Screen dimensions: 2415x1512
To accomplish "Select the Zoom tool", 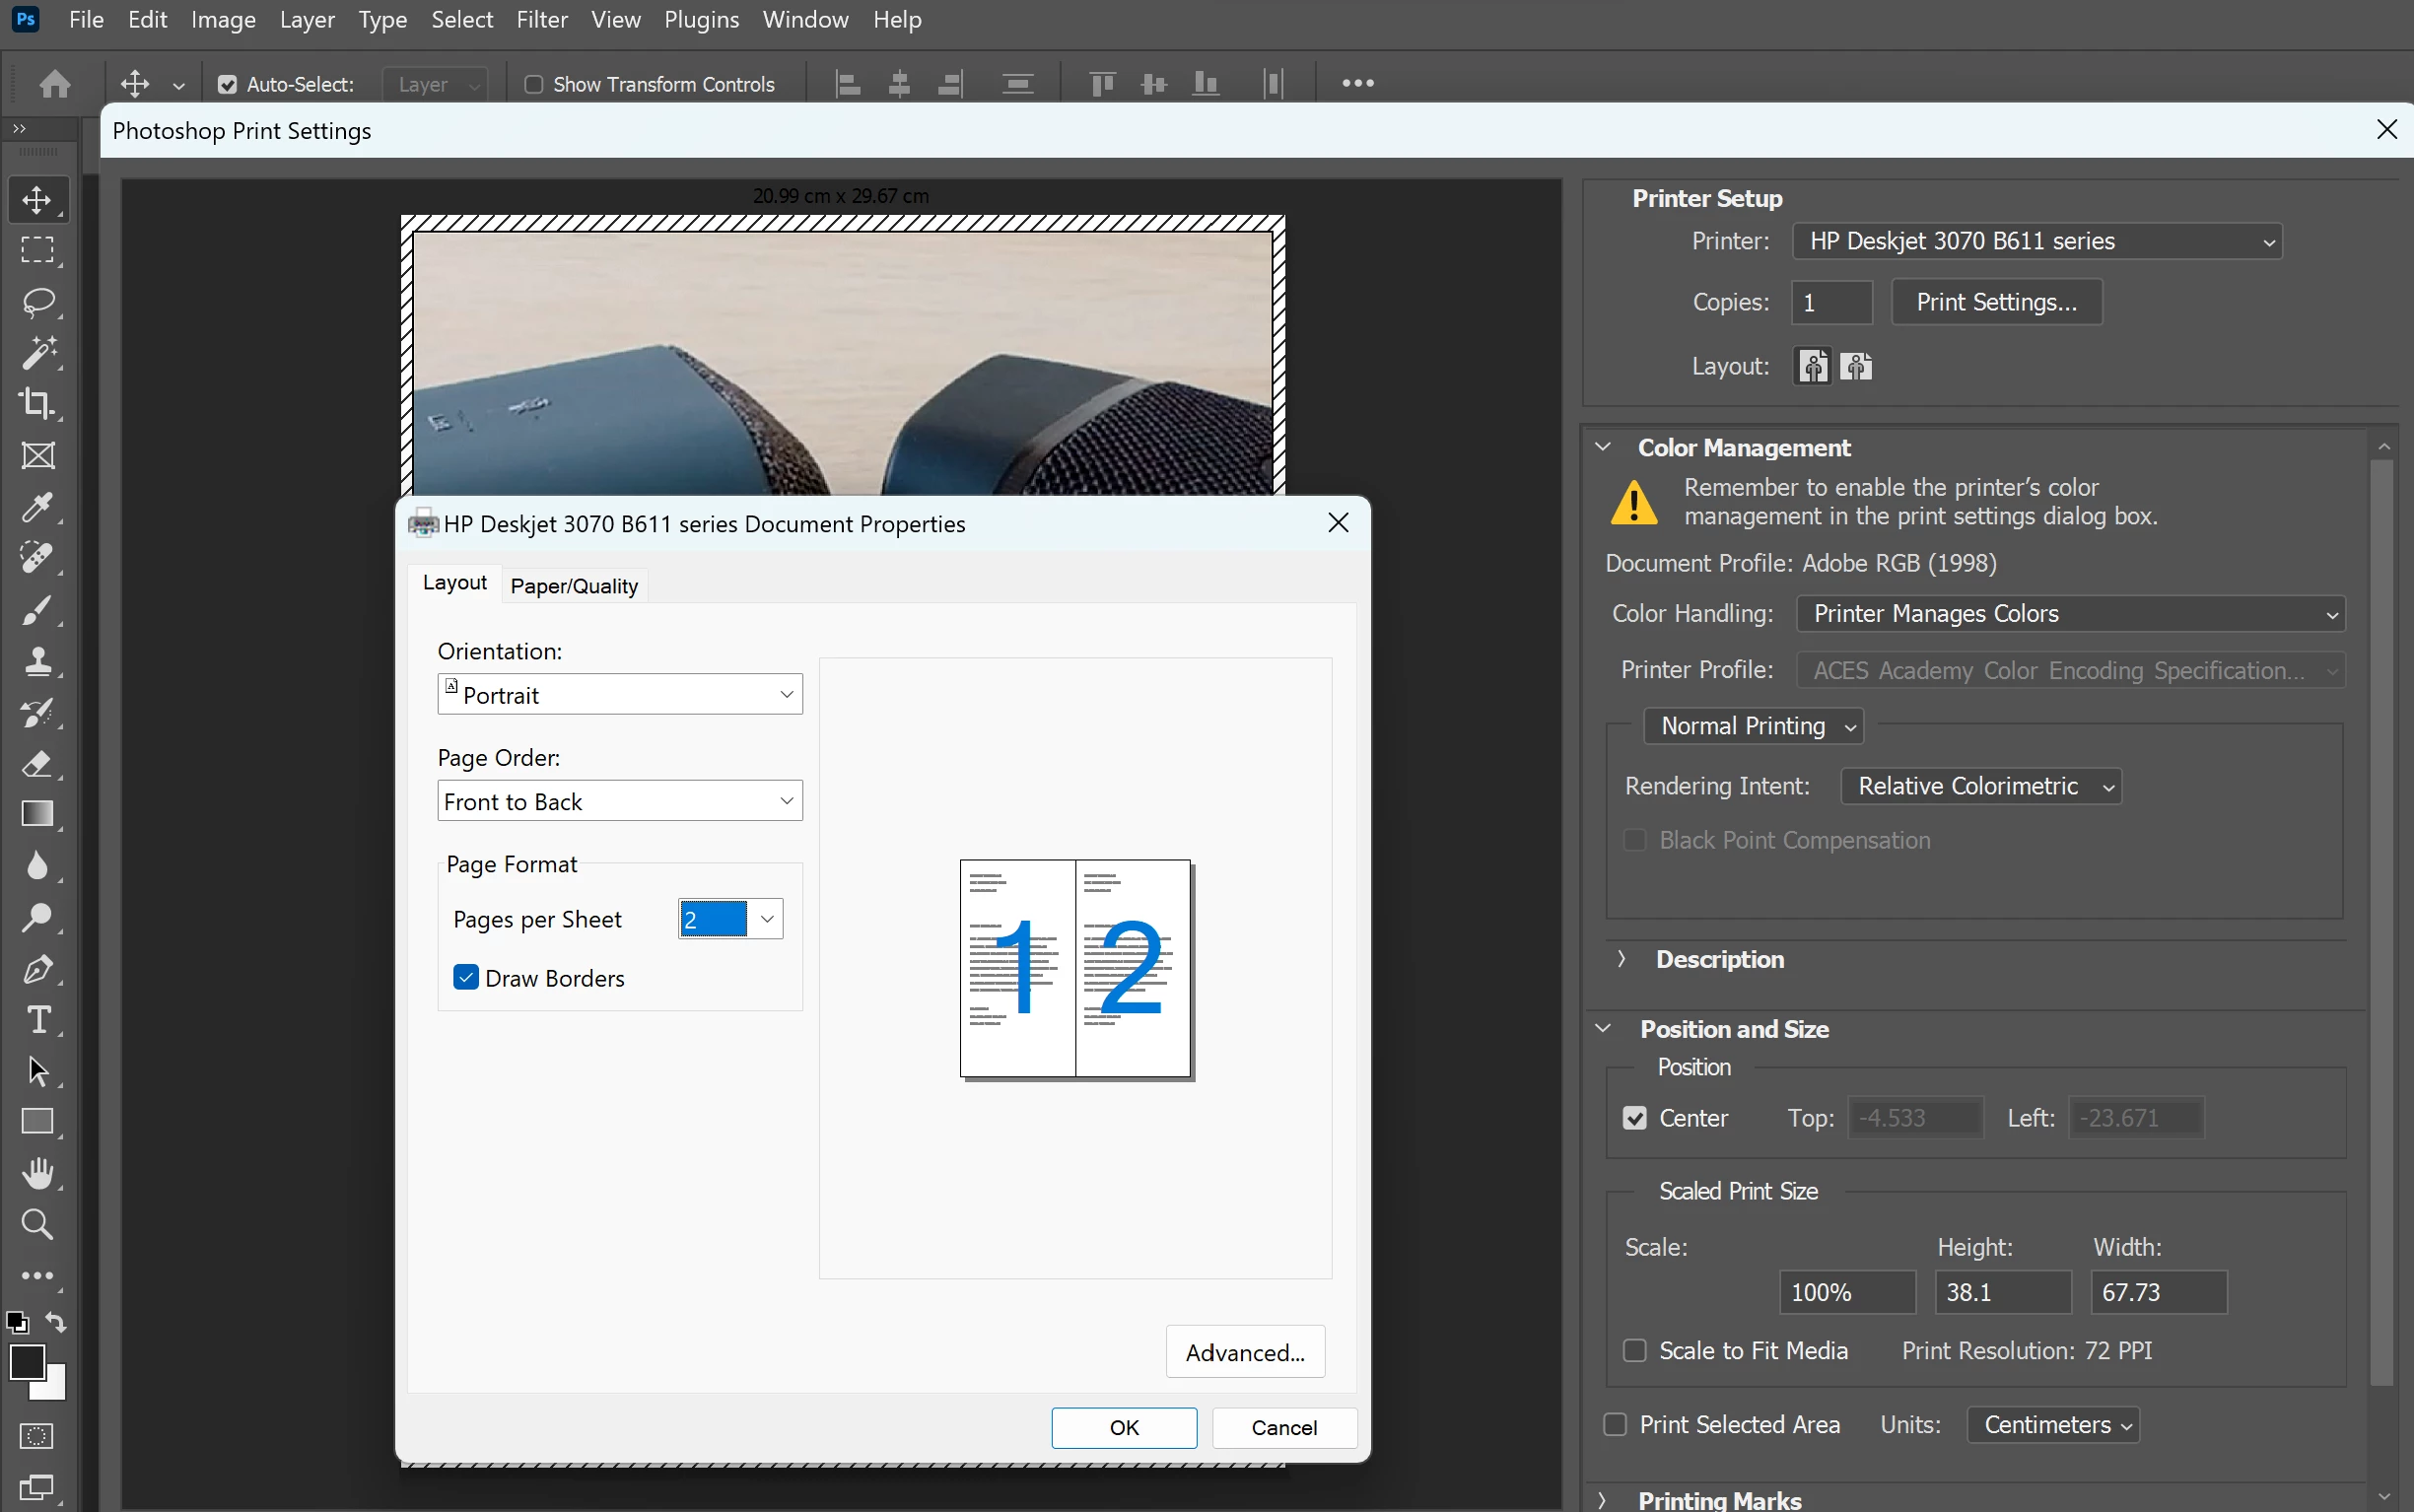I will (x=38, y=1224).
